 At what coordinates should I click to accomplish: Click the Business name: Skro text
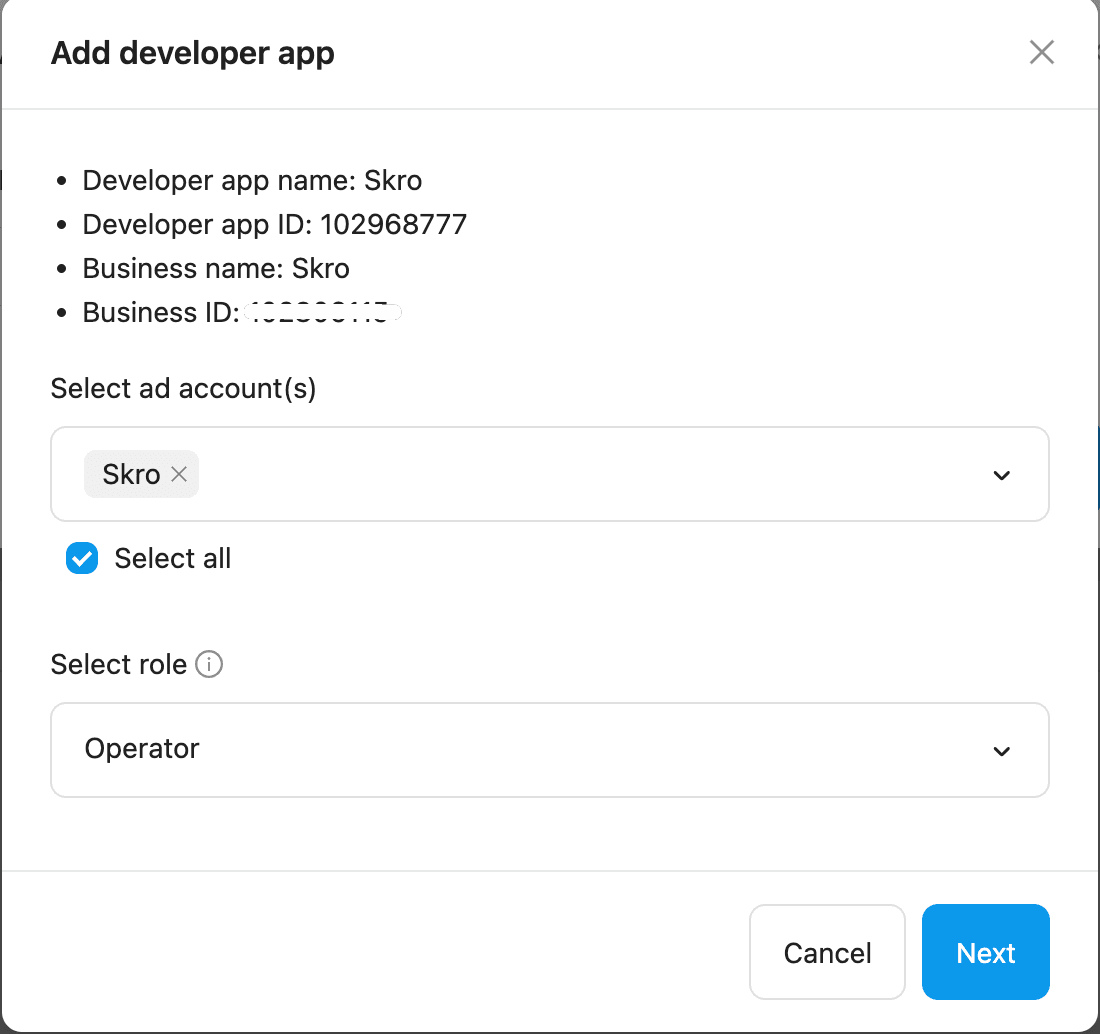[x=216, y=269]
